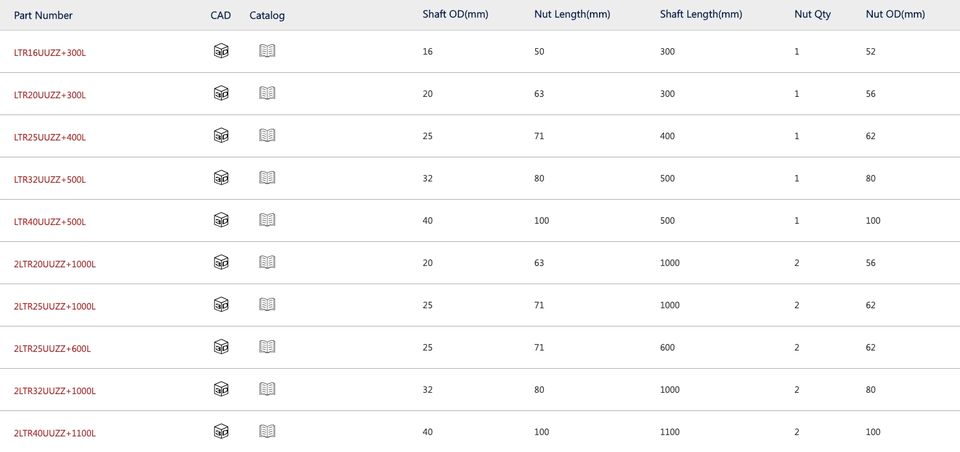This screenshot has height=452, width=960.
Task: Open part link LTR20UUZZ+300L
Action: coord(50,95)
